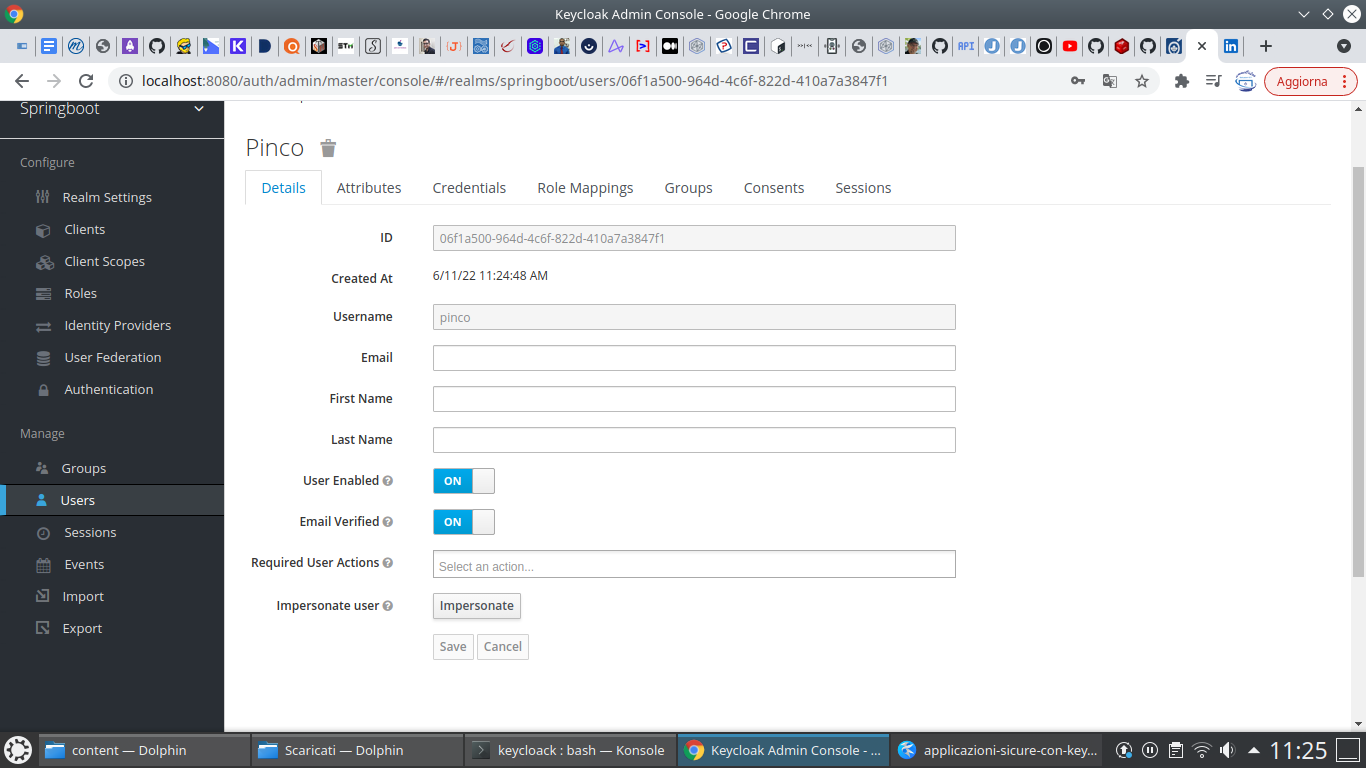Toggle User Enabled switch
The height and width of the screenshot is (768, 1366).
point(464,481)
